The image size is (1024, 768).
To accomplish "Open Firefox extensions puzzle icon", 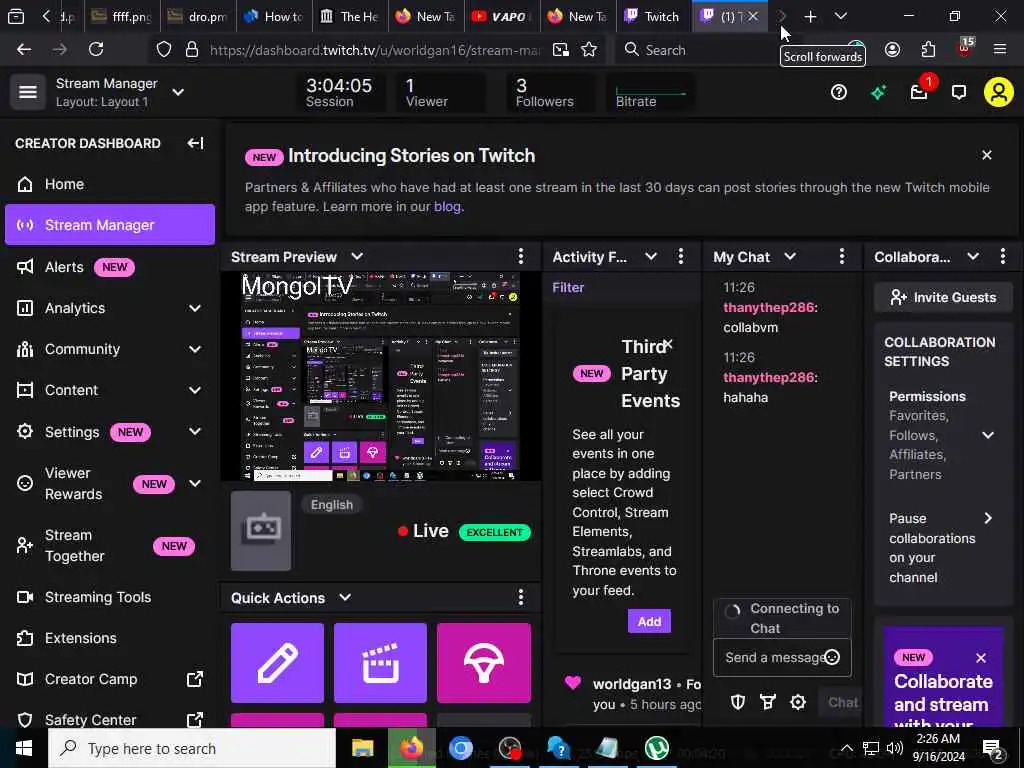I will (x=927, y=50).
